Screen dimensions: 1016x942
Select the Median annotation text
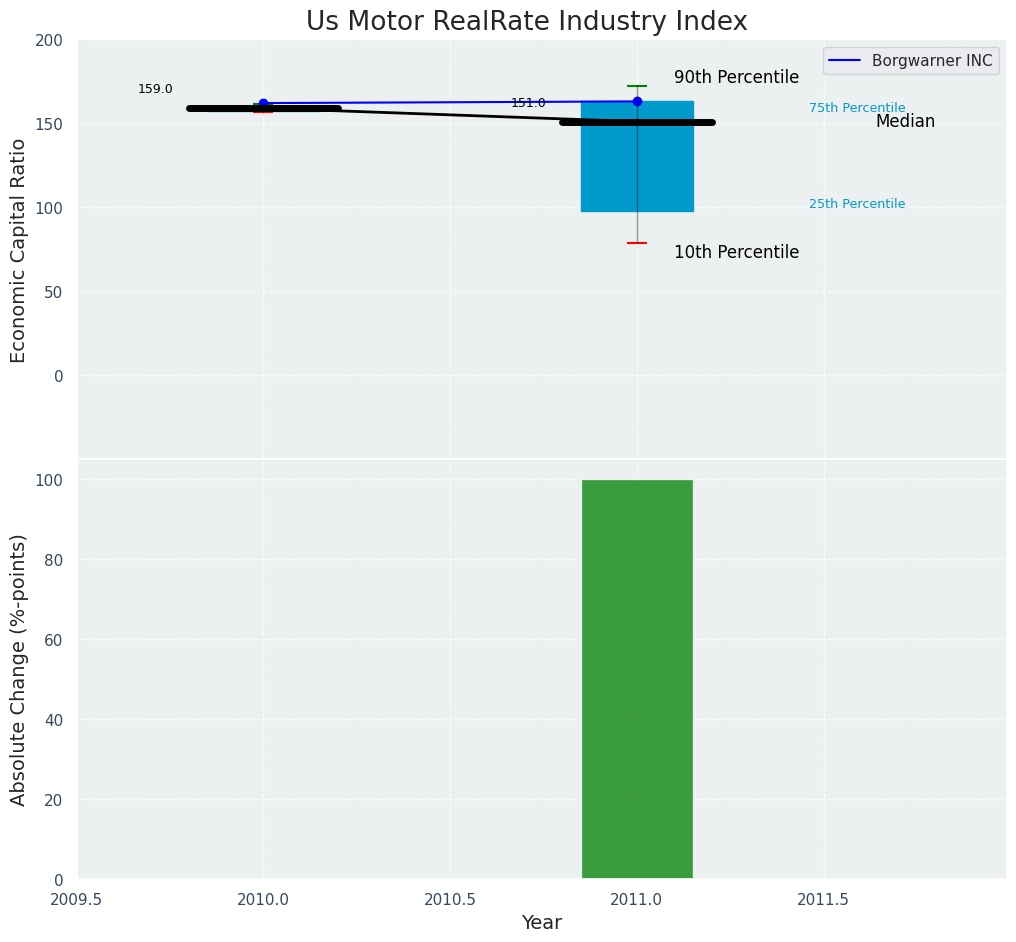click(905, 122)
